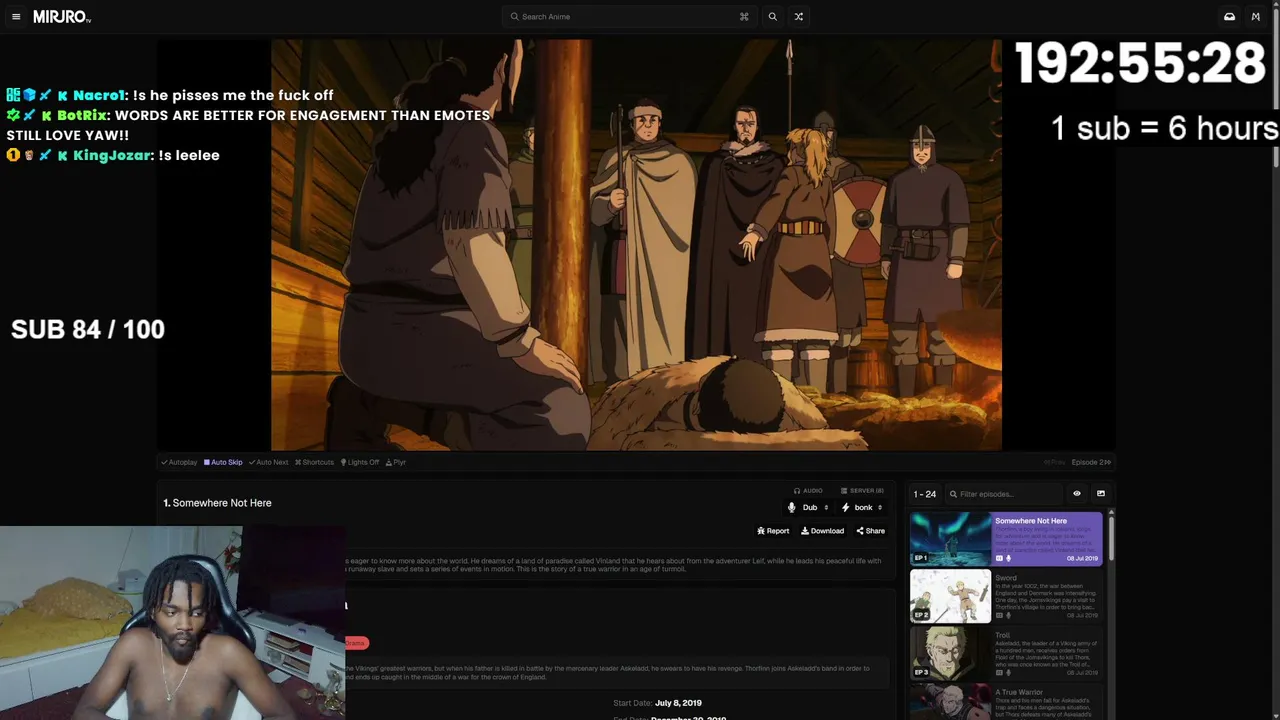
Task: Click the microphone dub icon on the Troll card
Action: 1008,672
